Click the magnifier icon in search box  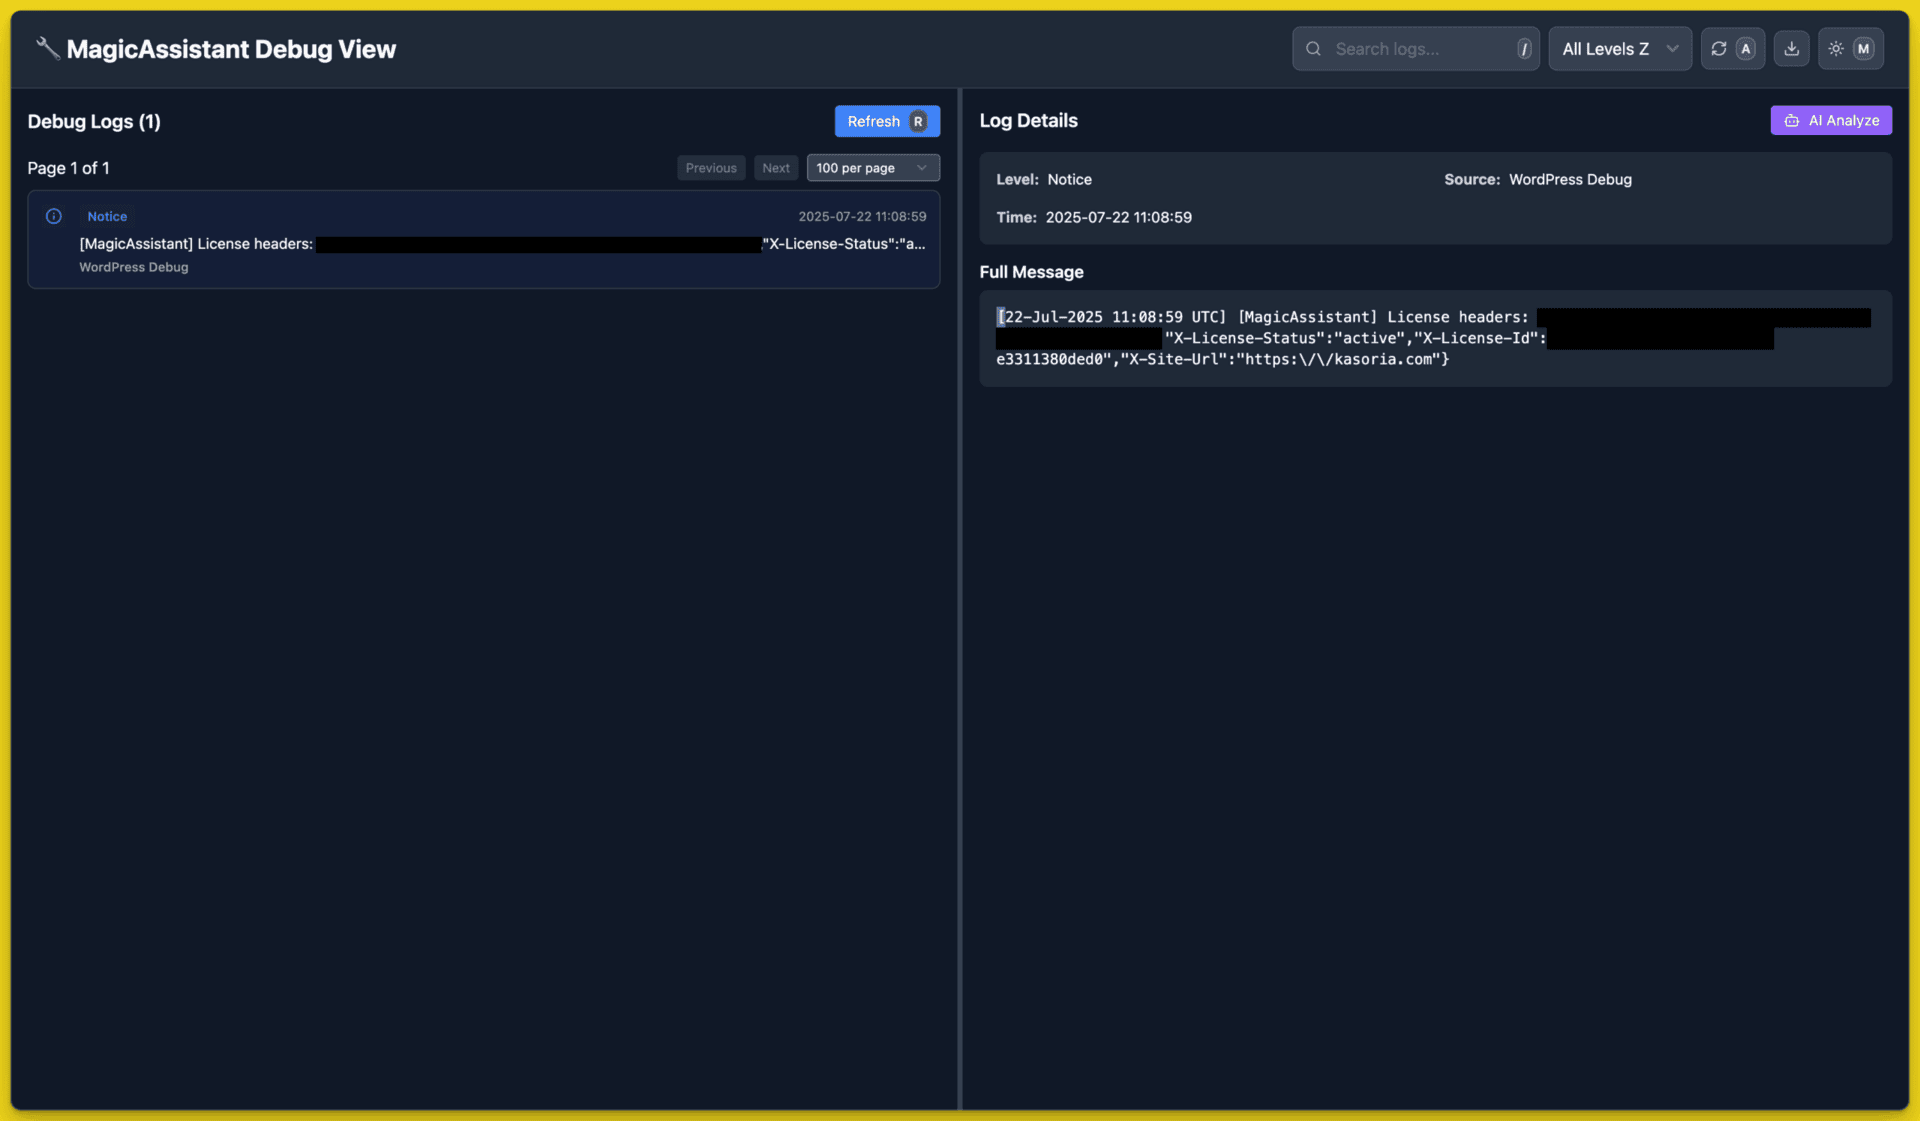(1313, 49)
